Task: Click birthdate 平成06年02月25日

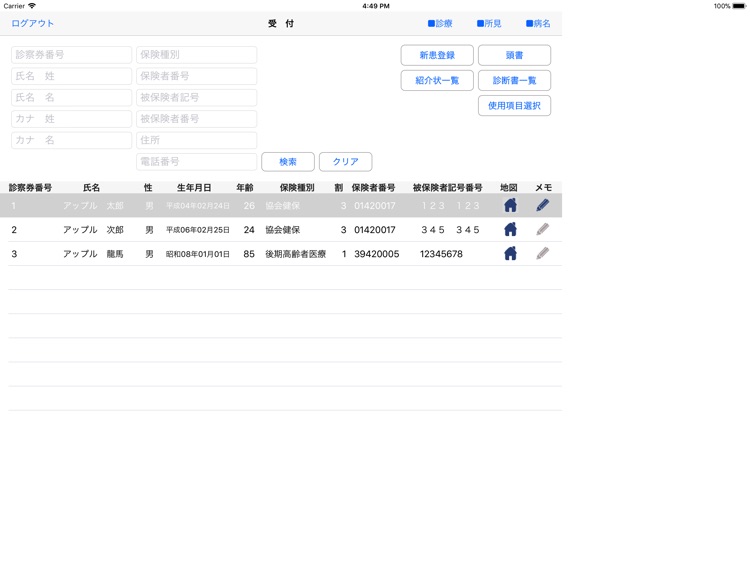Action: pos(198,230)
